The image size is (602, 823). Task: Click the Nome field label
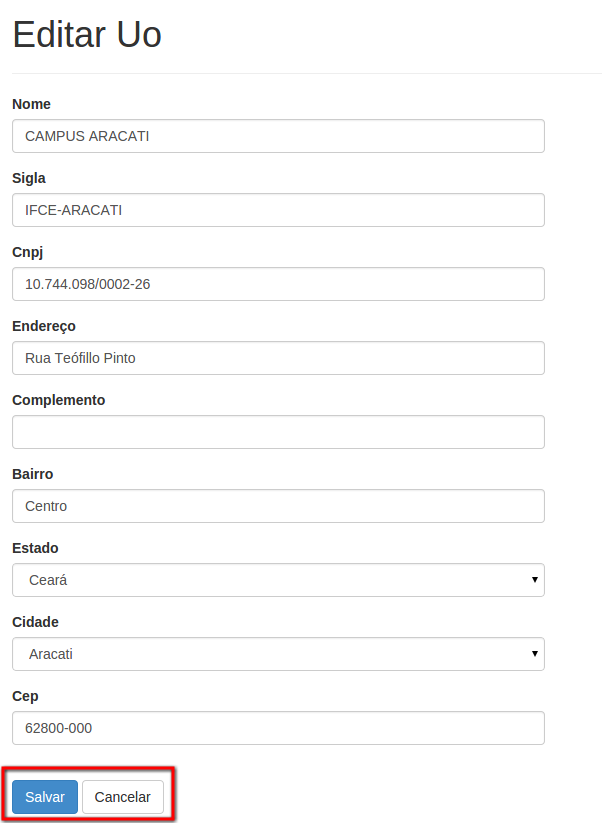(x=31, y=104)
